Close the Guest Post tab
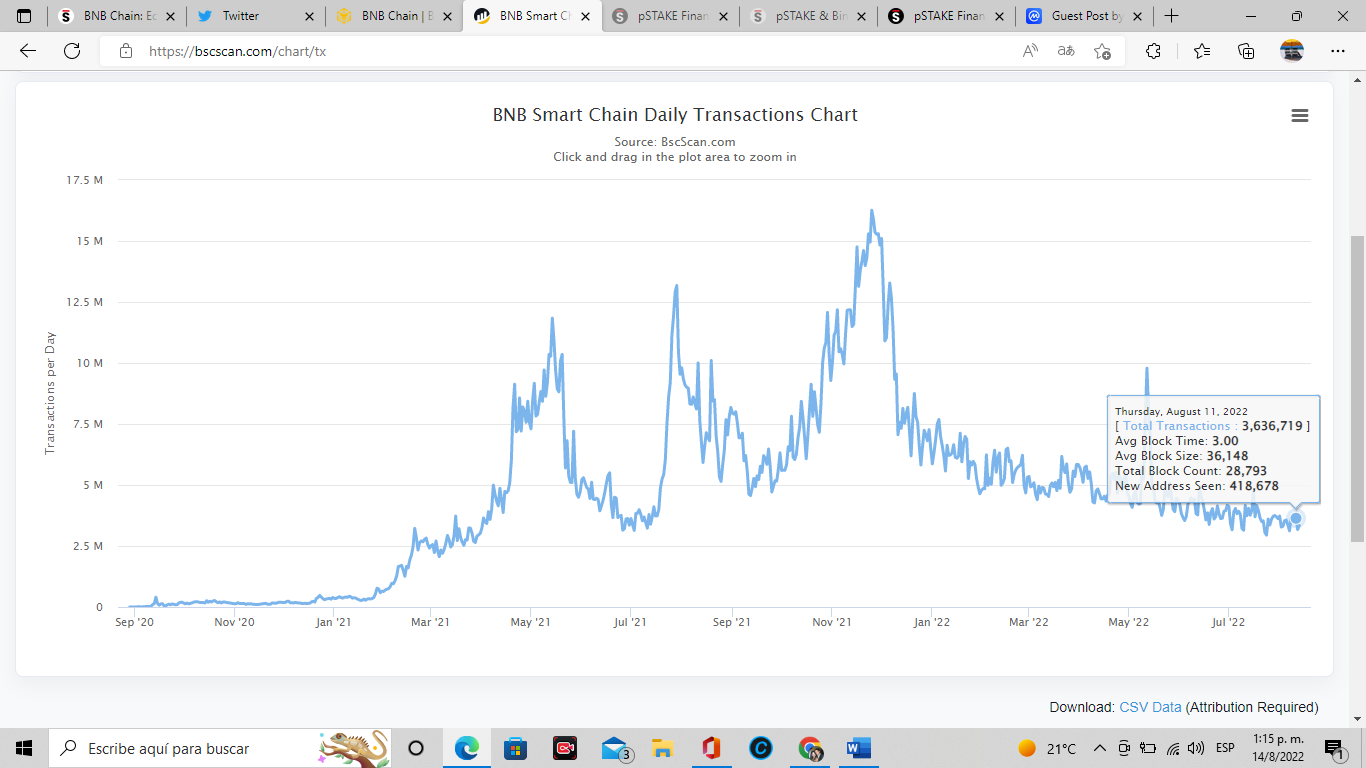1366x768 pixels. [1136, 16]
